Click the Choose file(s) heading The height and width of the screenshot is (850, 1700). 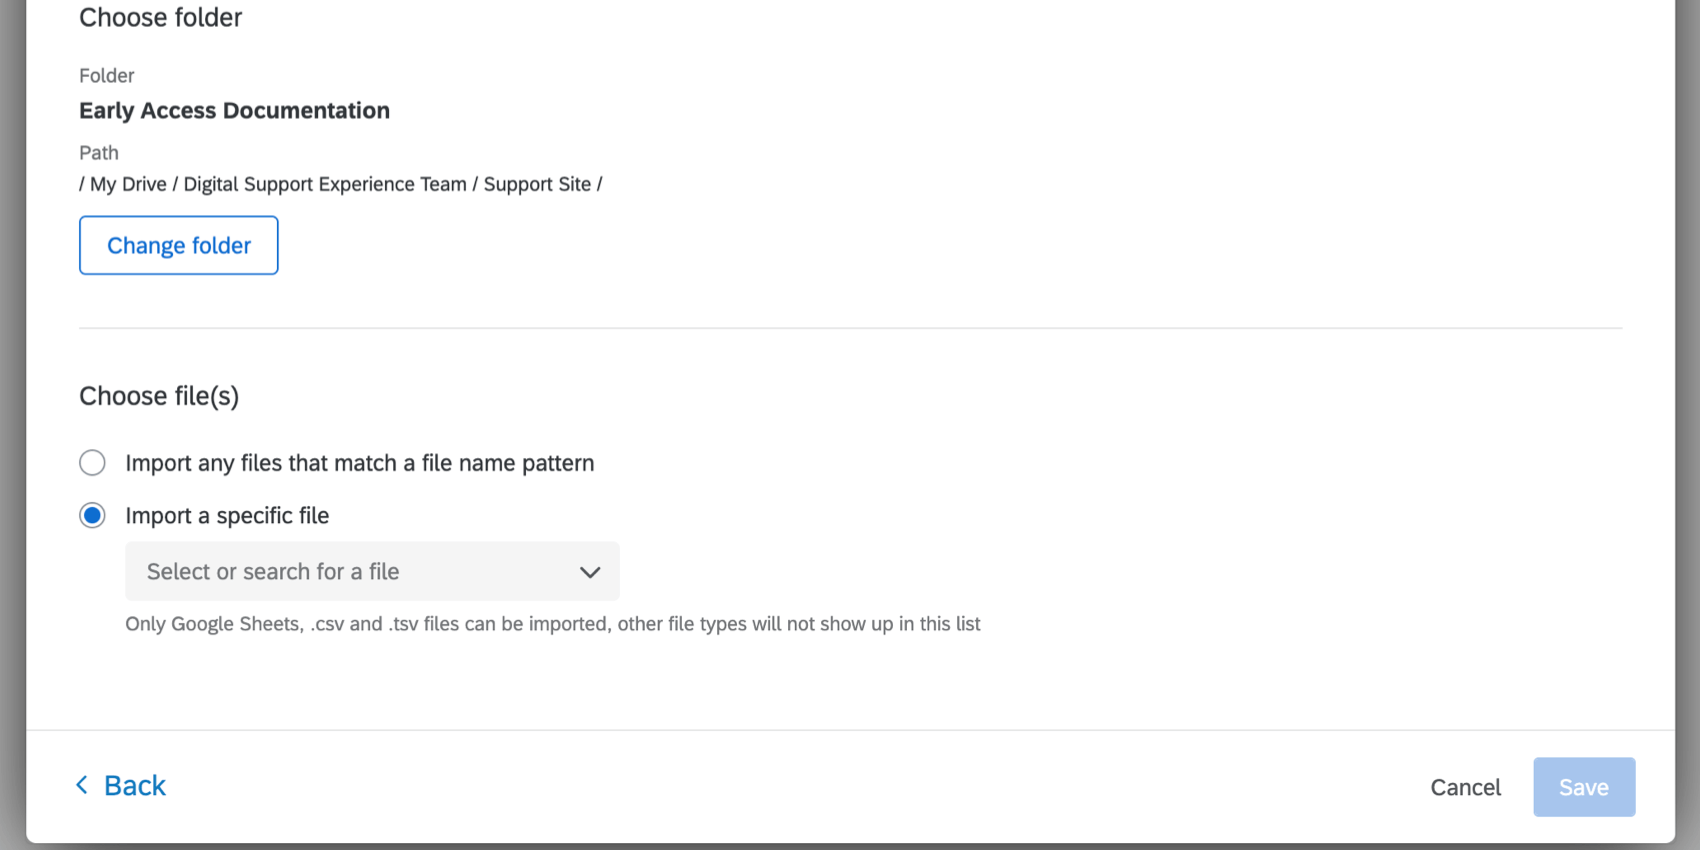coord(159,396)
